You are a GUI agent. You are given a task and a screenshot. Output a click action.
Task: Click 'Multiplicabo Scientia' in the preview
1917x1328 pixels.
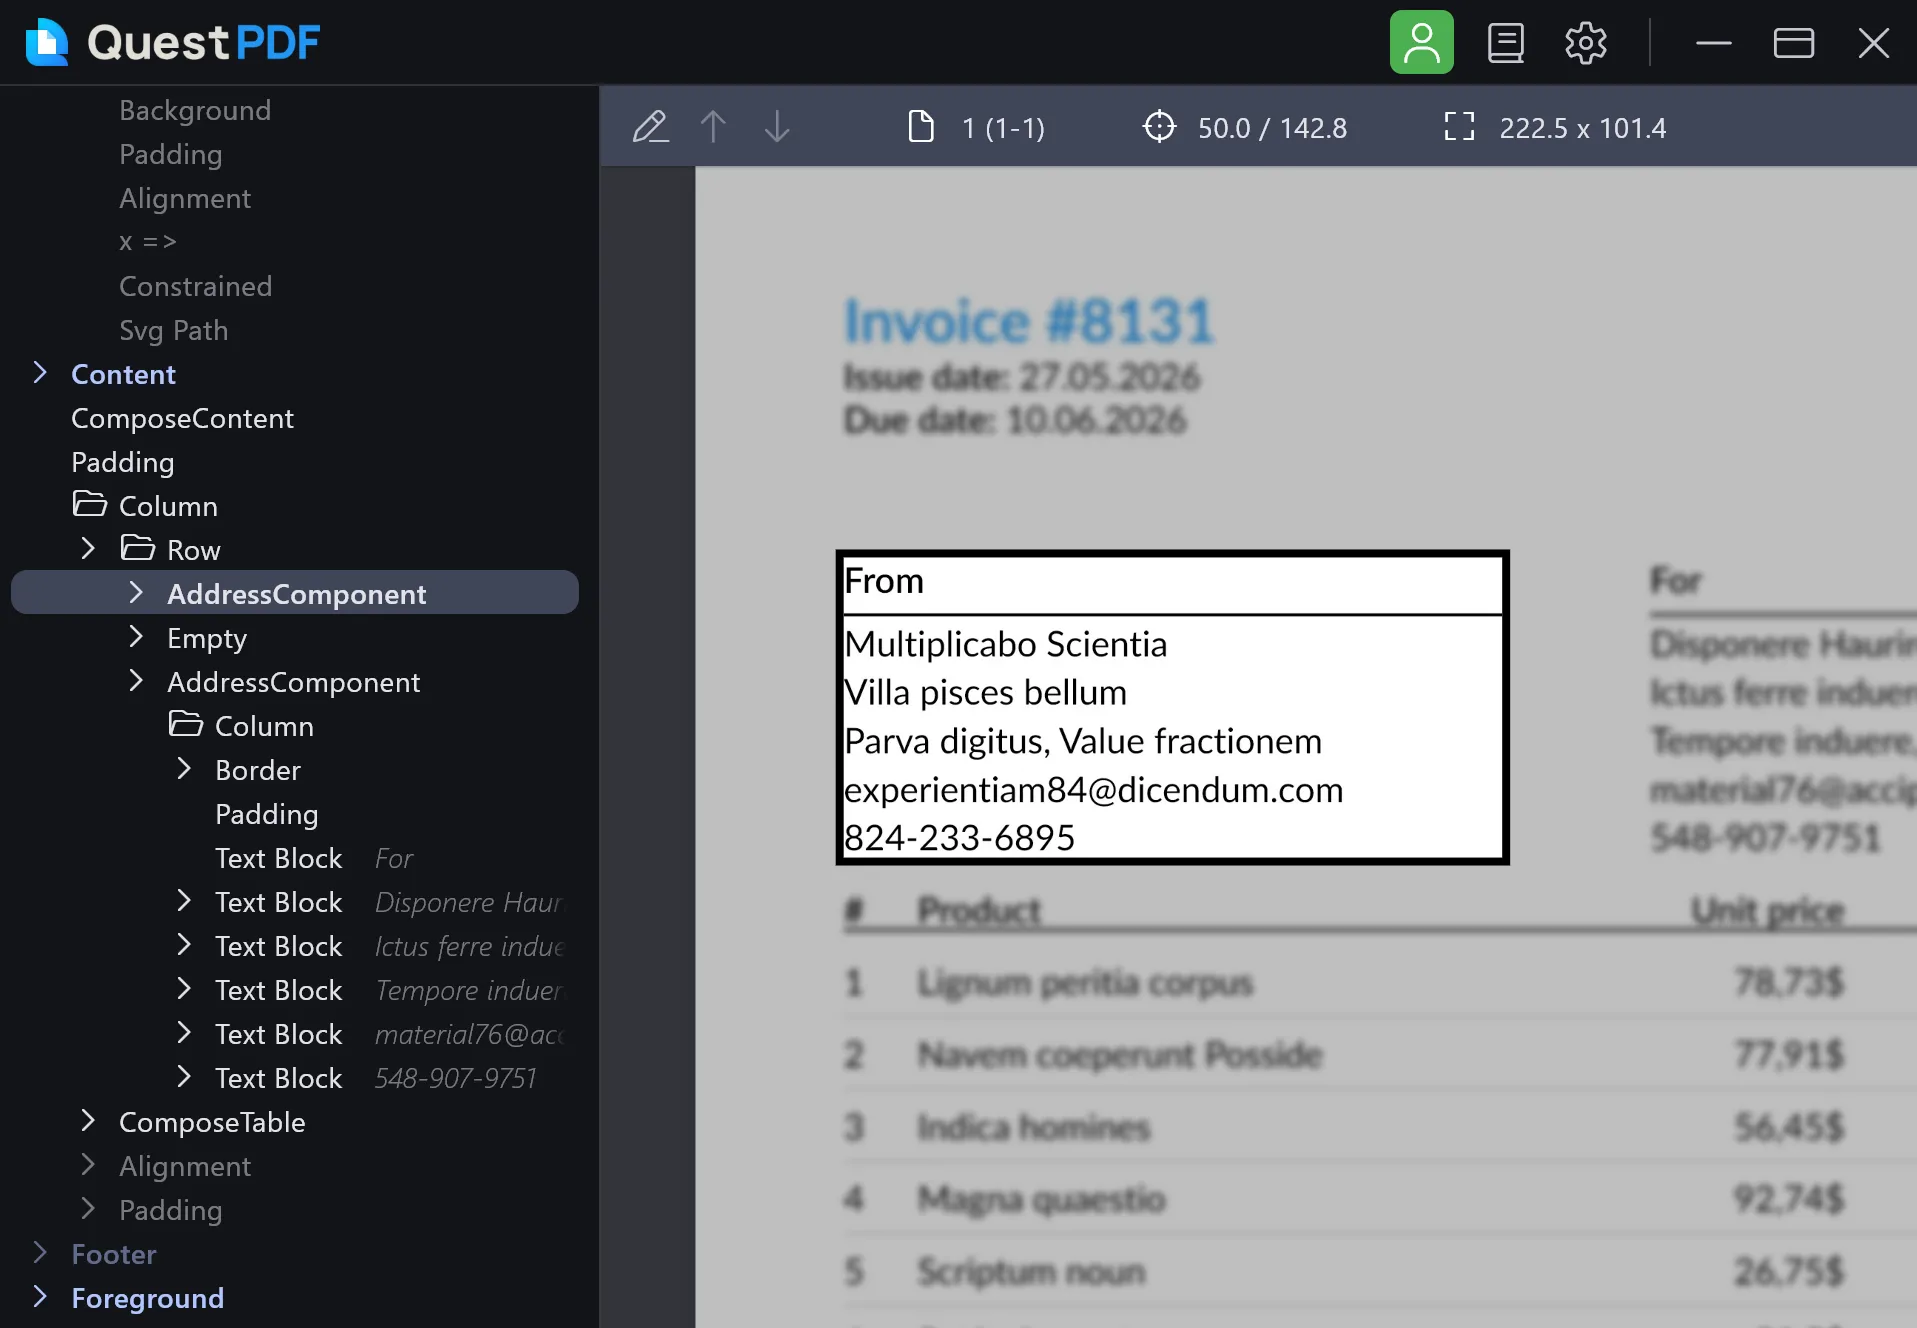[x=1006, y=644]
